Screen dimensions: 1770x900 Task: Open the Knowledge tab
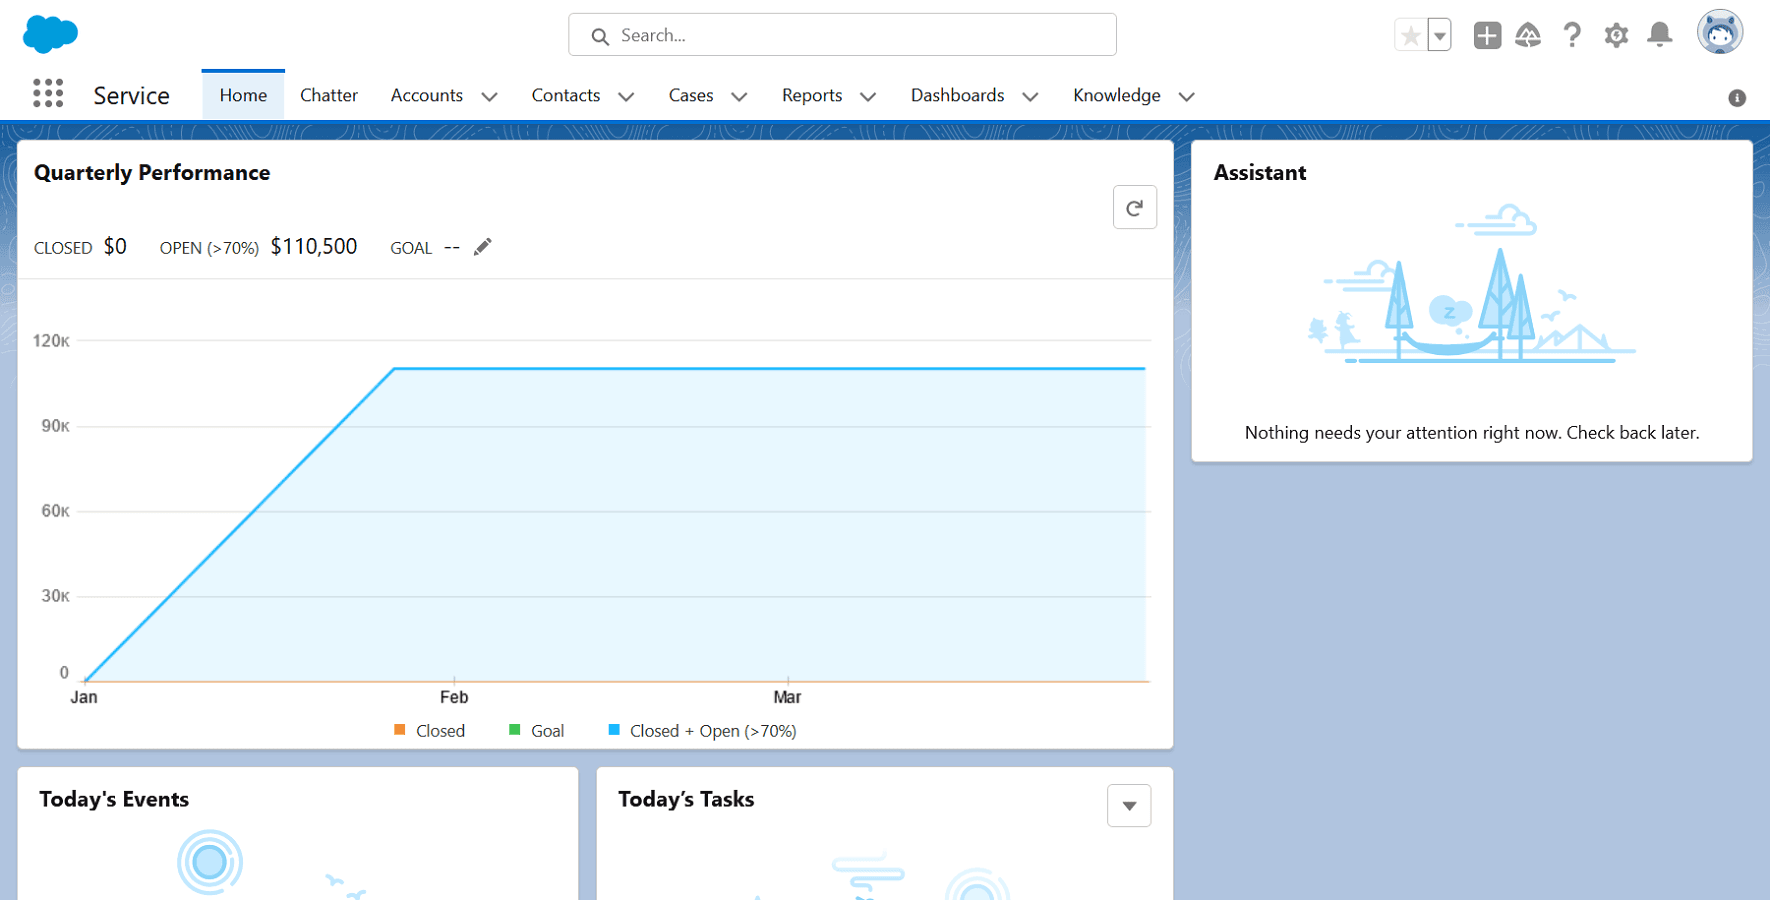1116,95
